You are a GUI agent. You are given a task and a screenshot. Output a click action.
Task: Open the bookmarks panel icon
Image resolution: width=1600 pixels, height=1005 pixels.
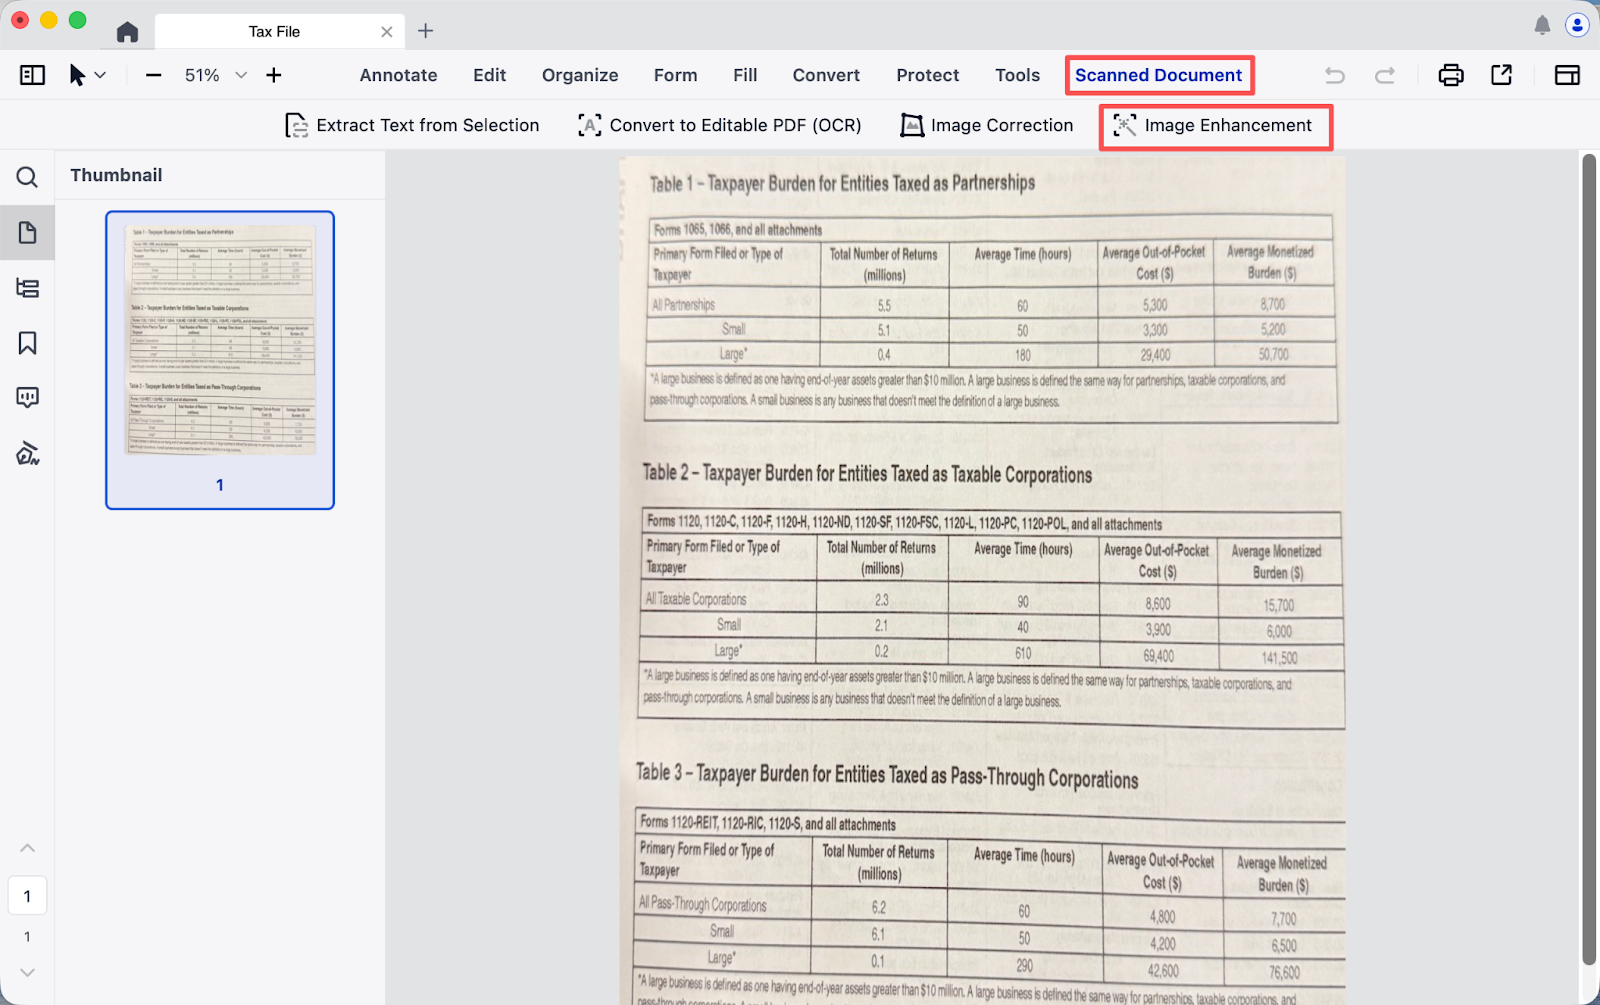tap(27, 343)
